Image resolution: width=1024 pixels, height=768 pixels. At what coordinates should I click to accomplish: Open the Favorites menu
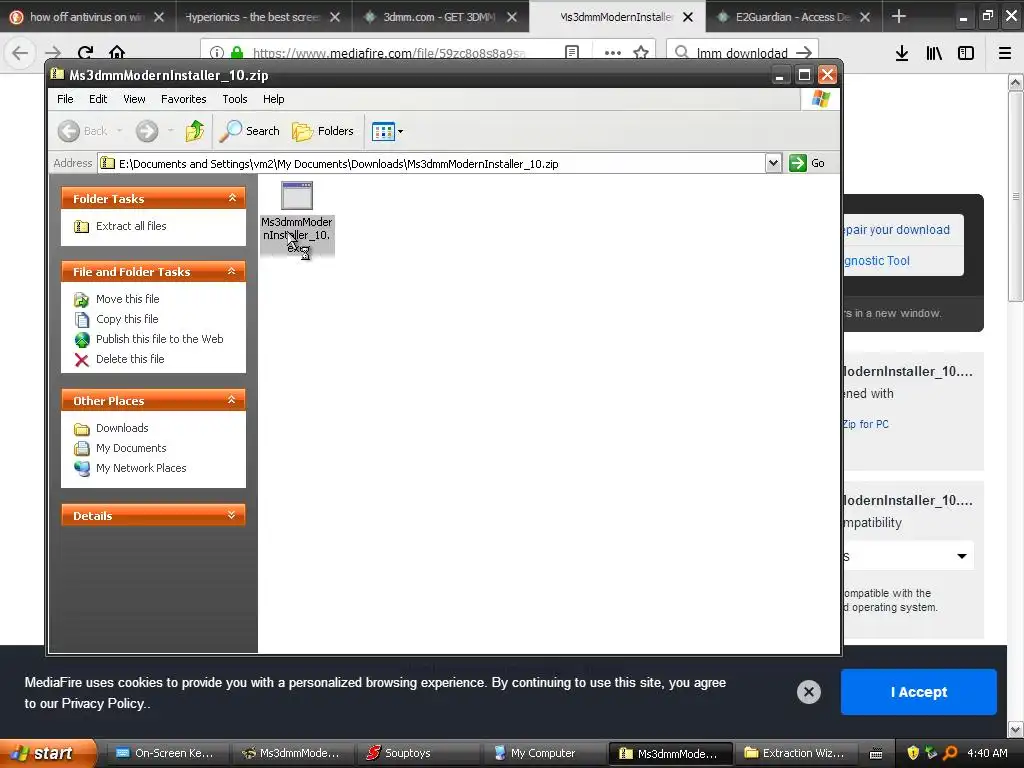tap(184, 99)
